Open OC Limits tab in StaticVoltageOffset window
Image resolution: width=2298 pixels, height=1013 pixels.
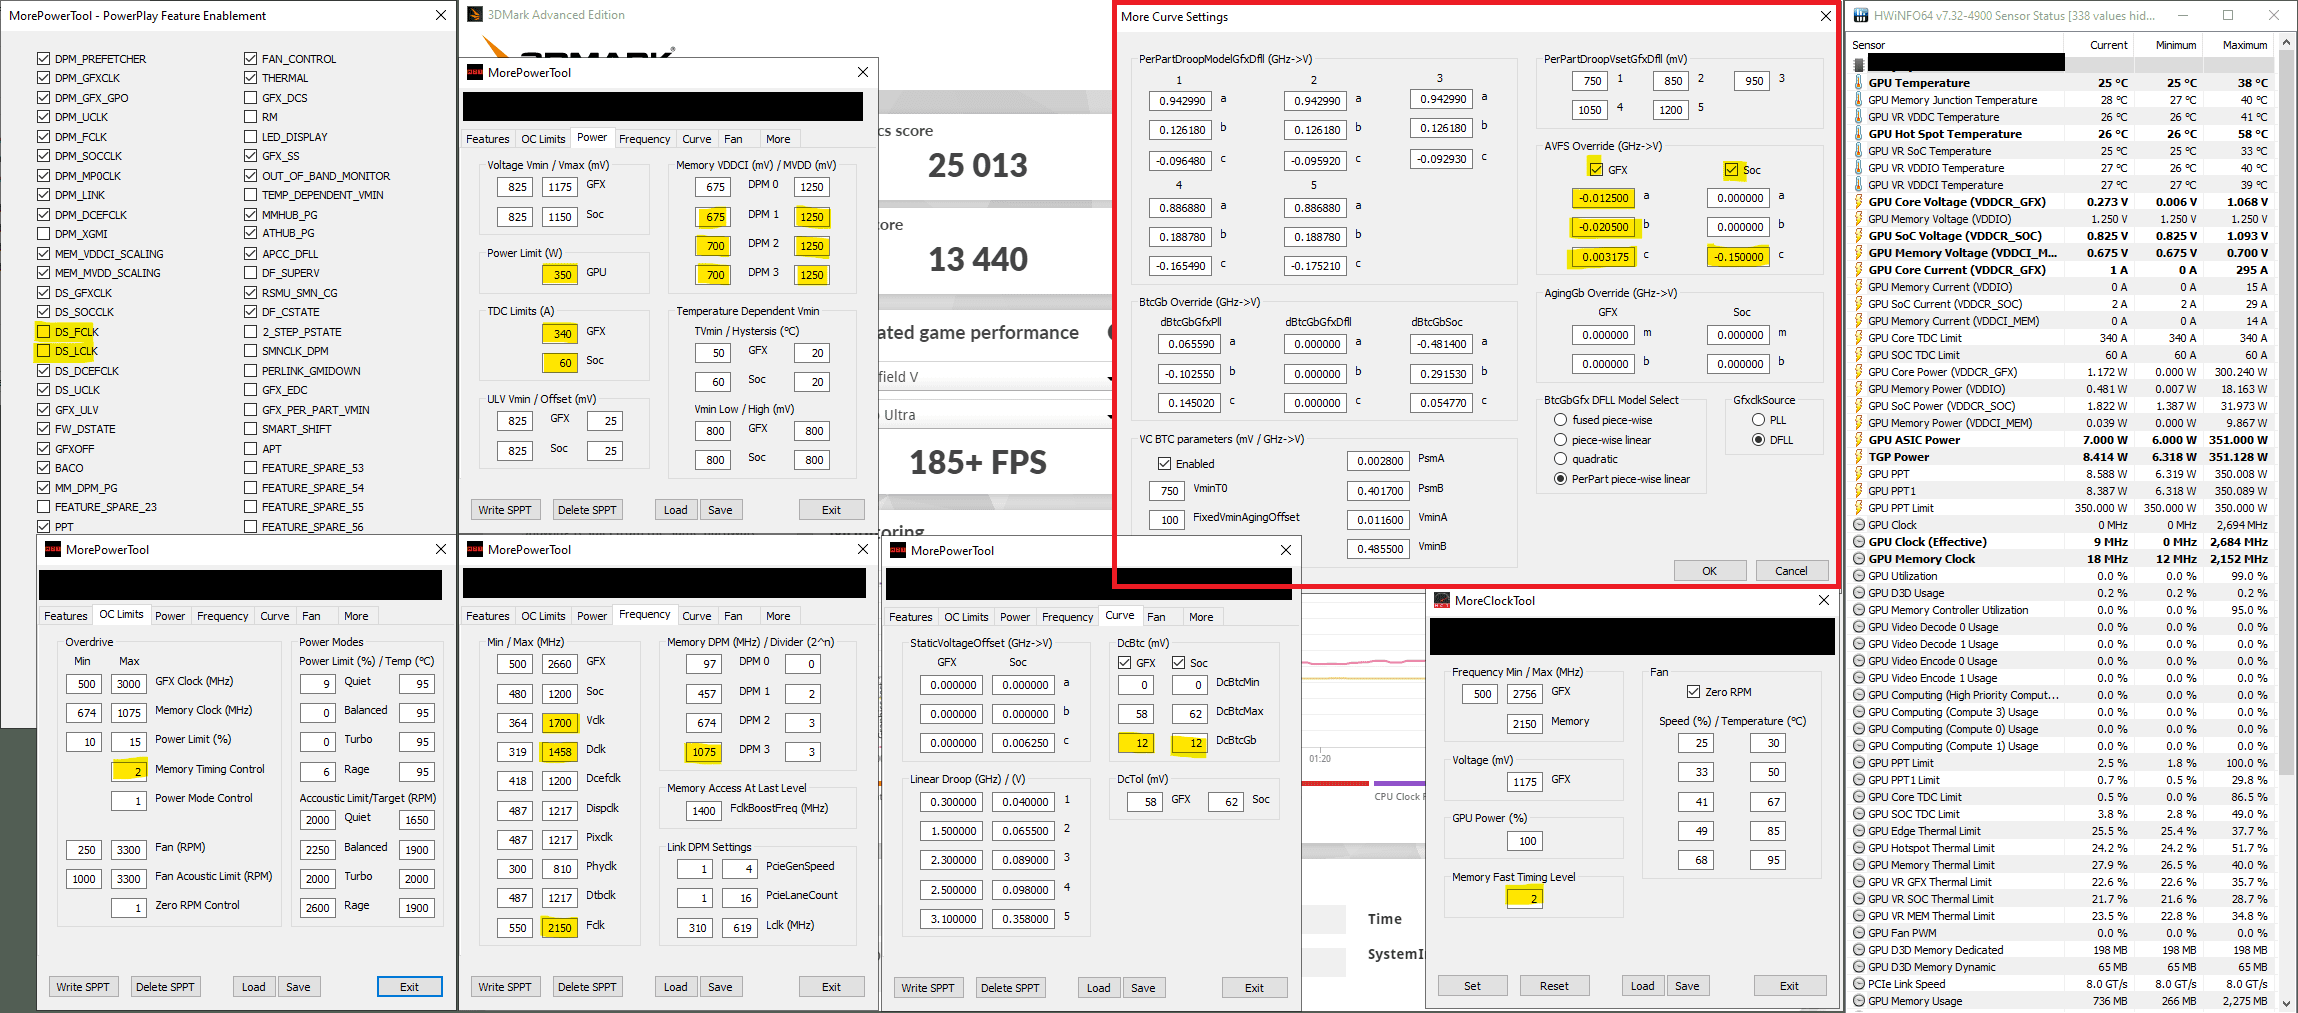[x=966, y=617]
